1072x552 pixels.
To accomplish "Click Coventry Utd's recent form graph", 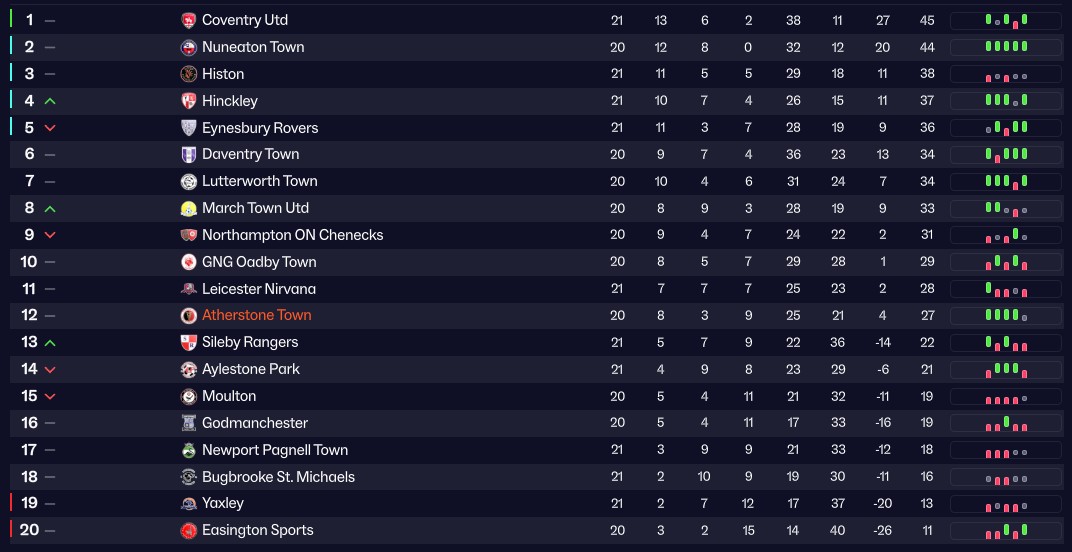I will [x=1005, y=20].
